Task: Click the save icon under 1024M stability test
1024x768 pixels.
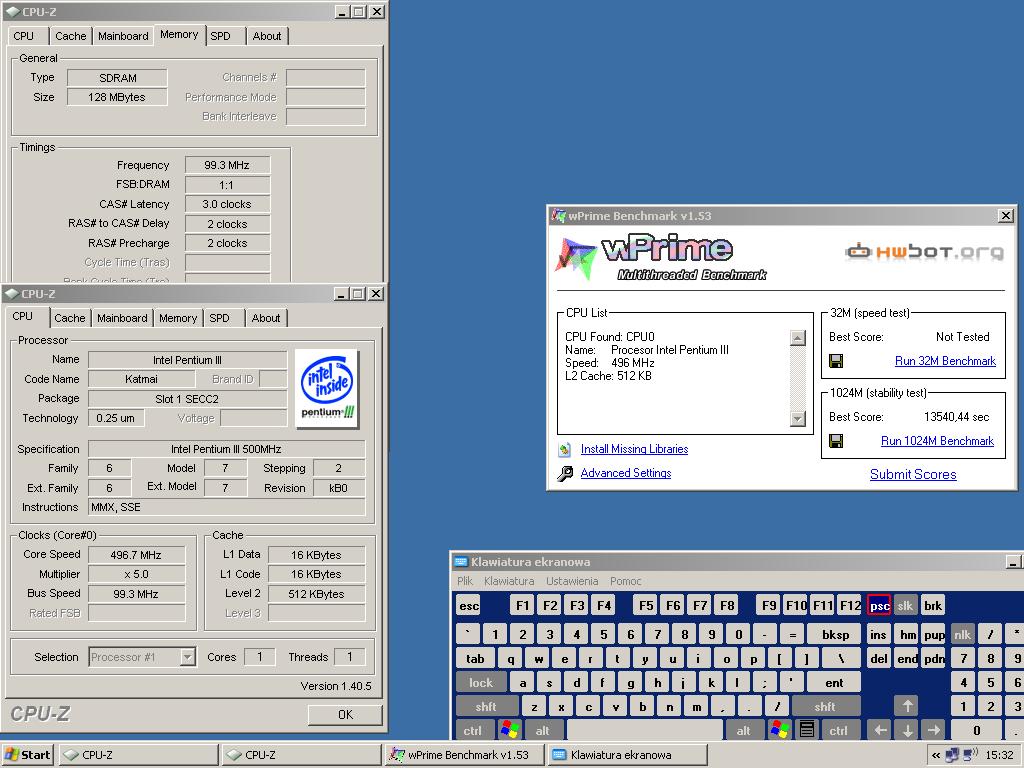Action: 836,441
